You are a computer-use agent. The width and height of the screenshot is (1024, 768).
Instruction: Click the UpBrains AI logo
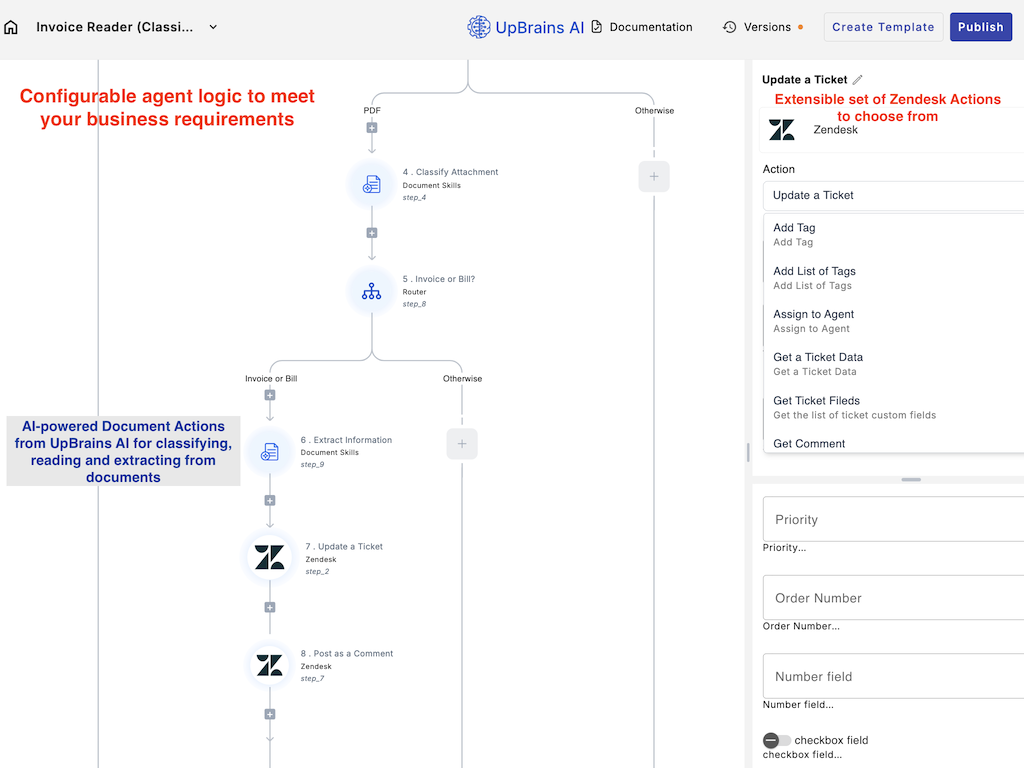(479, 27)
